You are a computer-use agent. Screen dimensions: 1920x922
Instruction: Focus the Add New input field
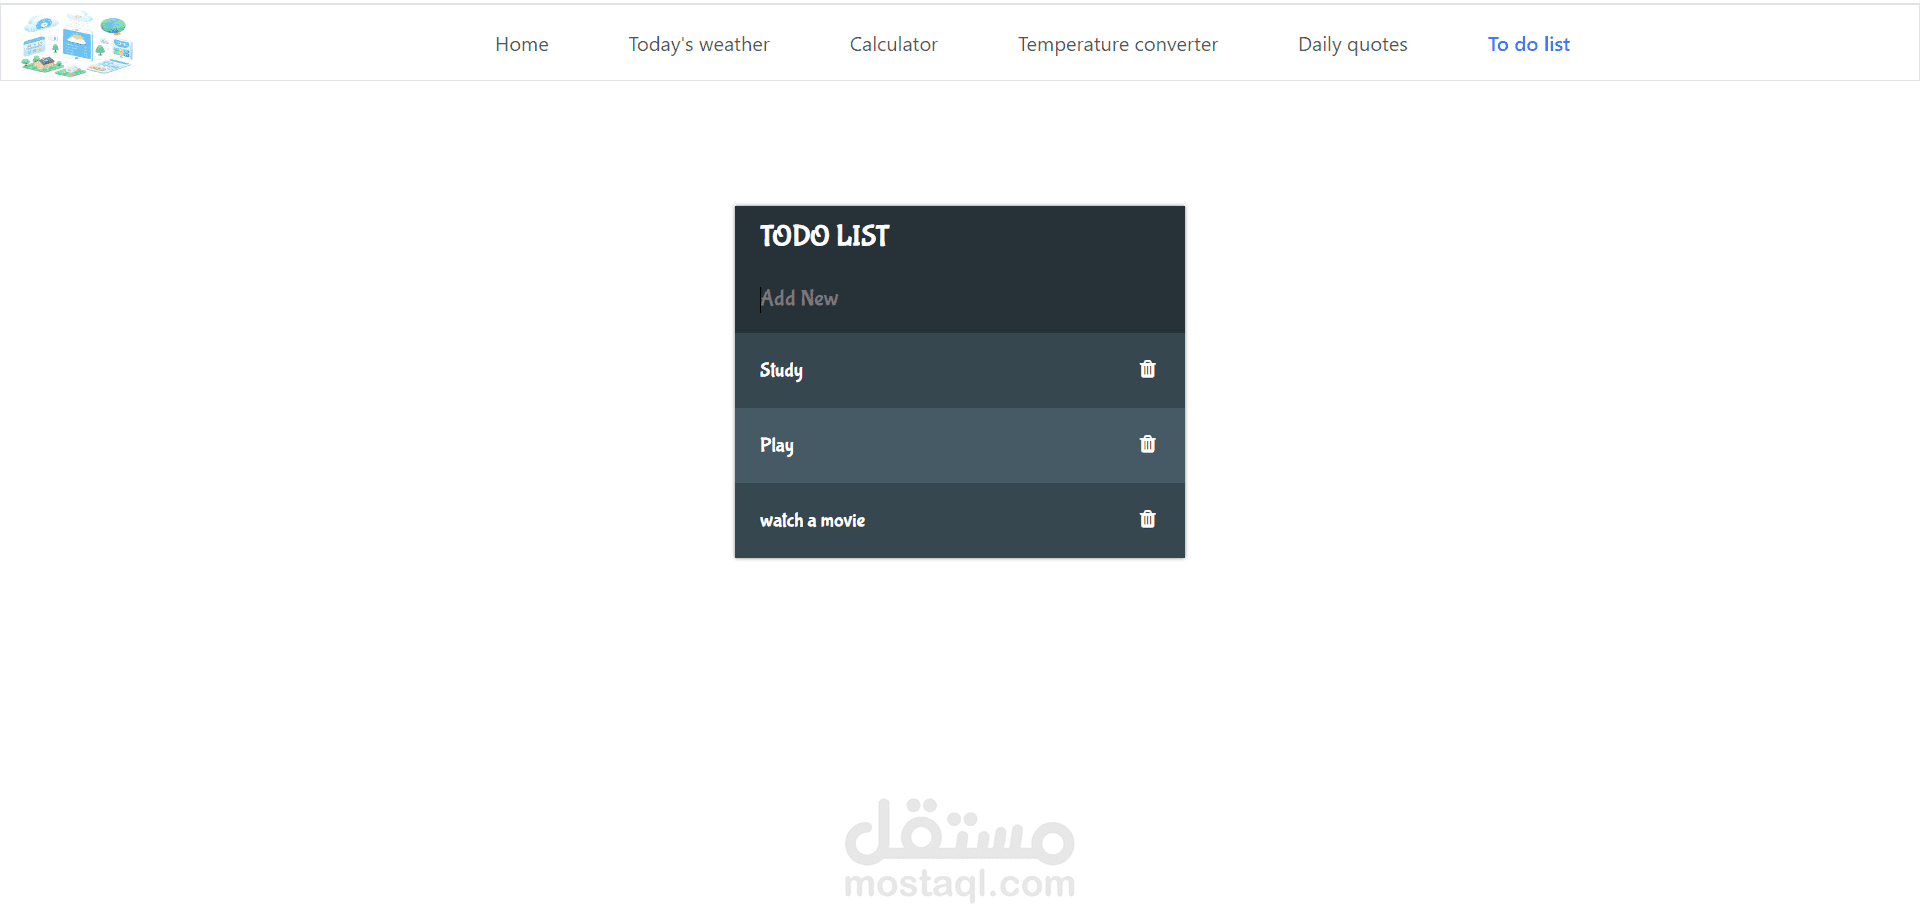960,298
